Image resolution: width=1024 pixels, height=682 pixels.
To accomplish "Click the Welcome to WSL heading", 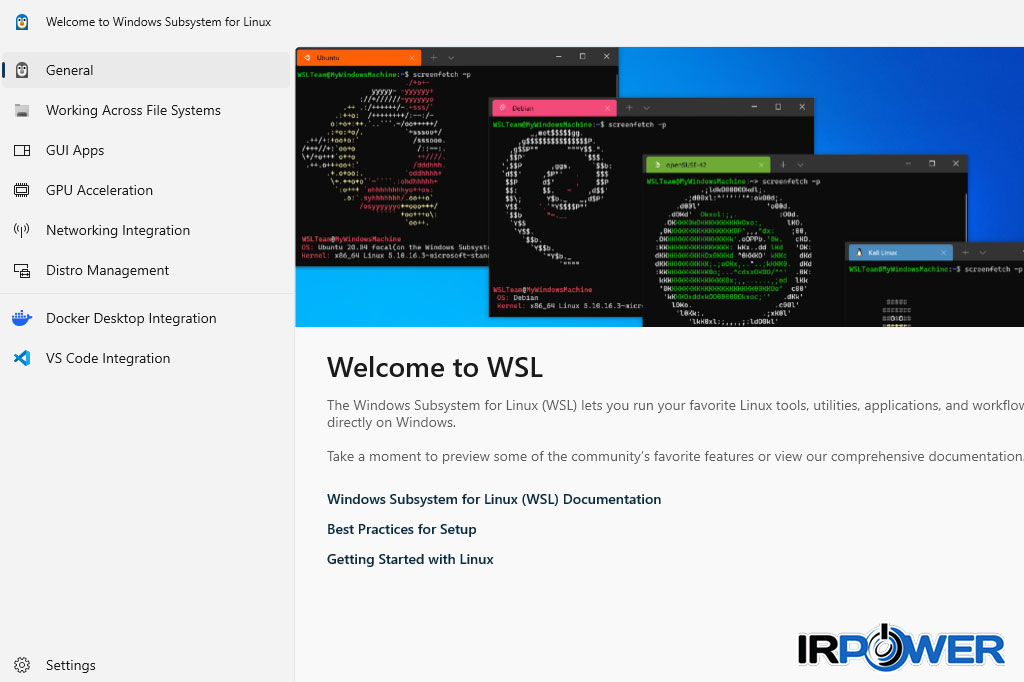I will click(435, 367).
